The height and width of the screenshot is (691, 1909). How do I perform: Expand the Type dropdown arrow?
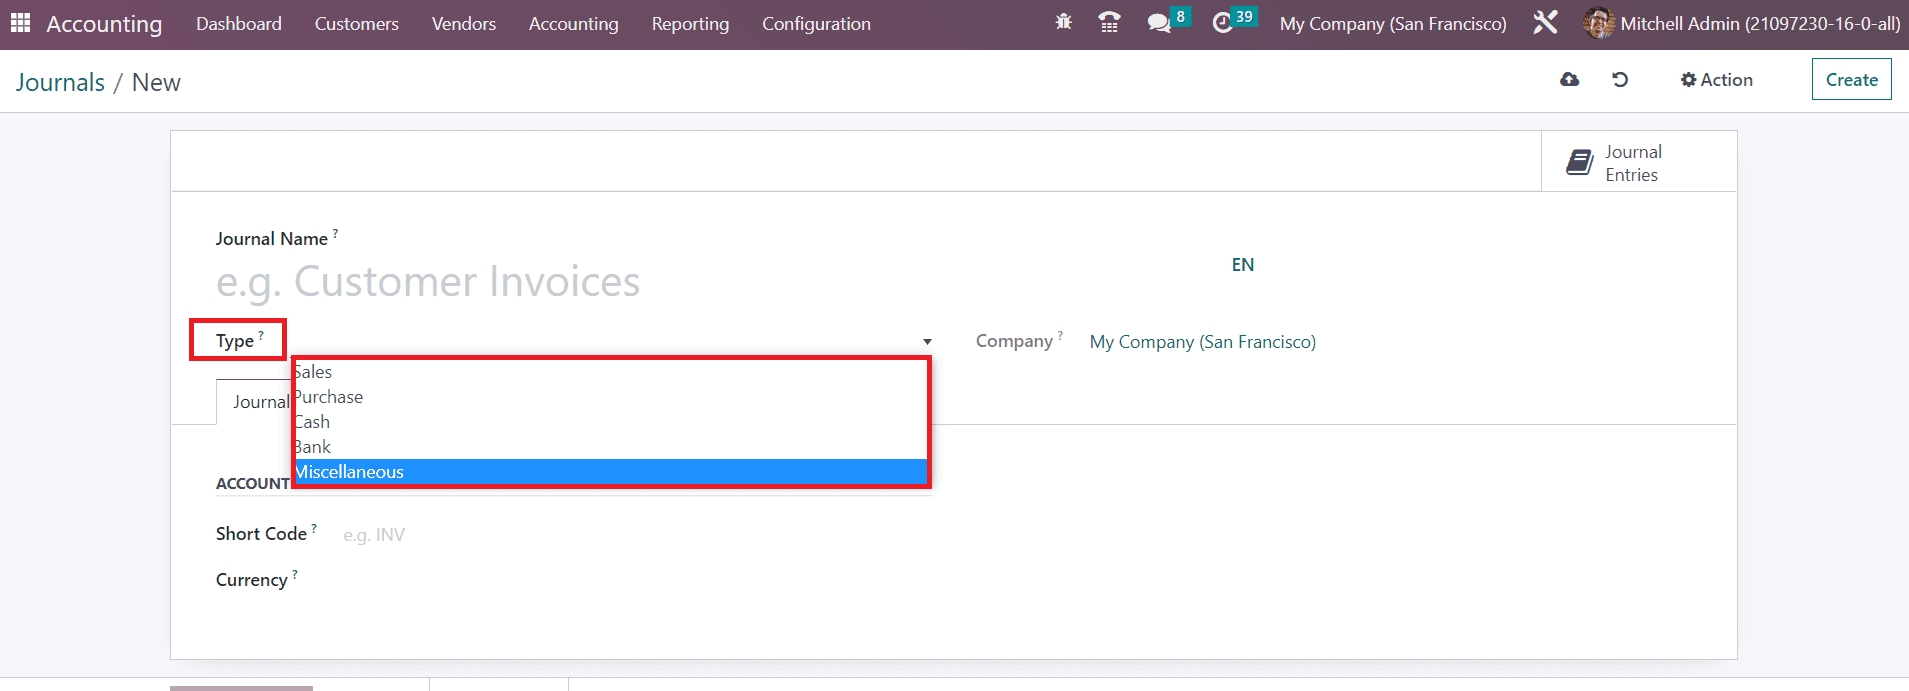[x=927, y=342]
